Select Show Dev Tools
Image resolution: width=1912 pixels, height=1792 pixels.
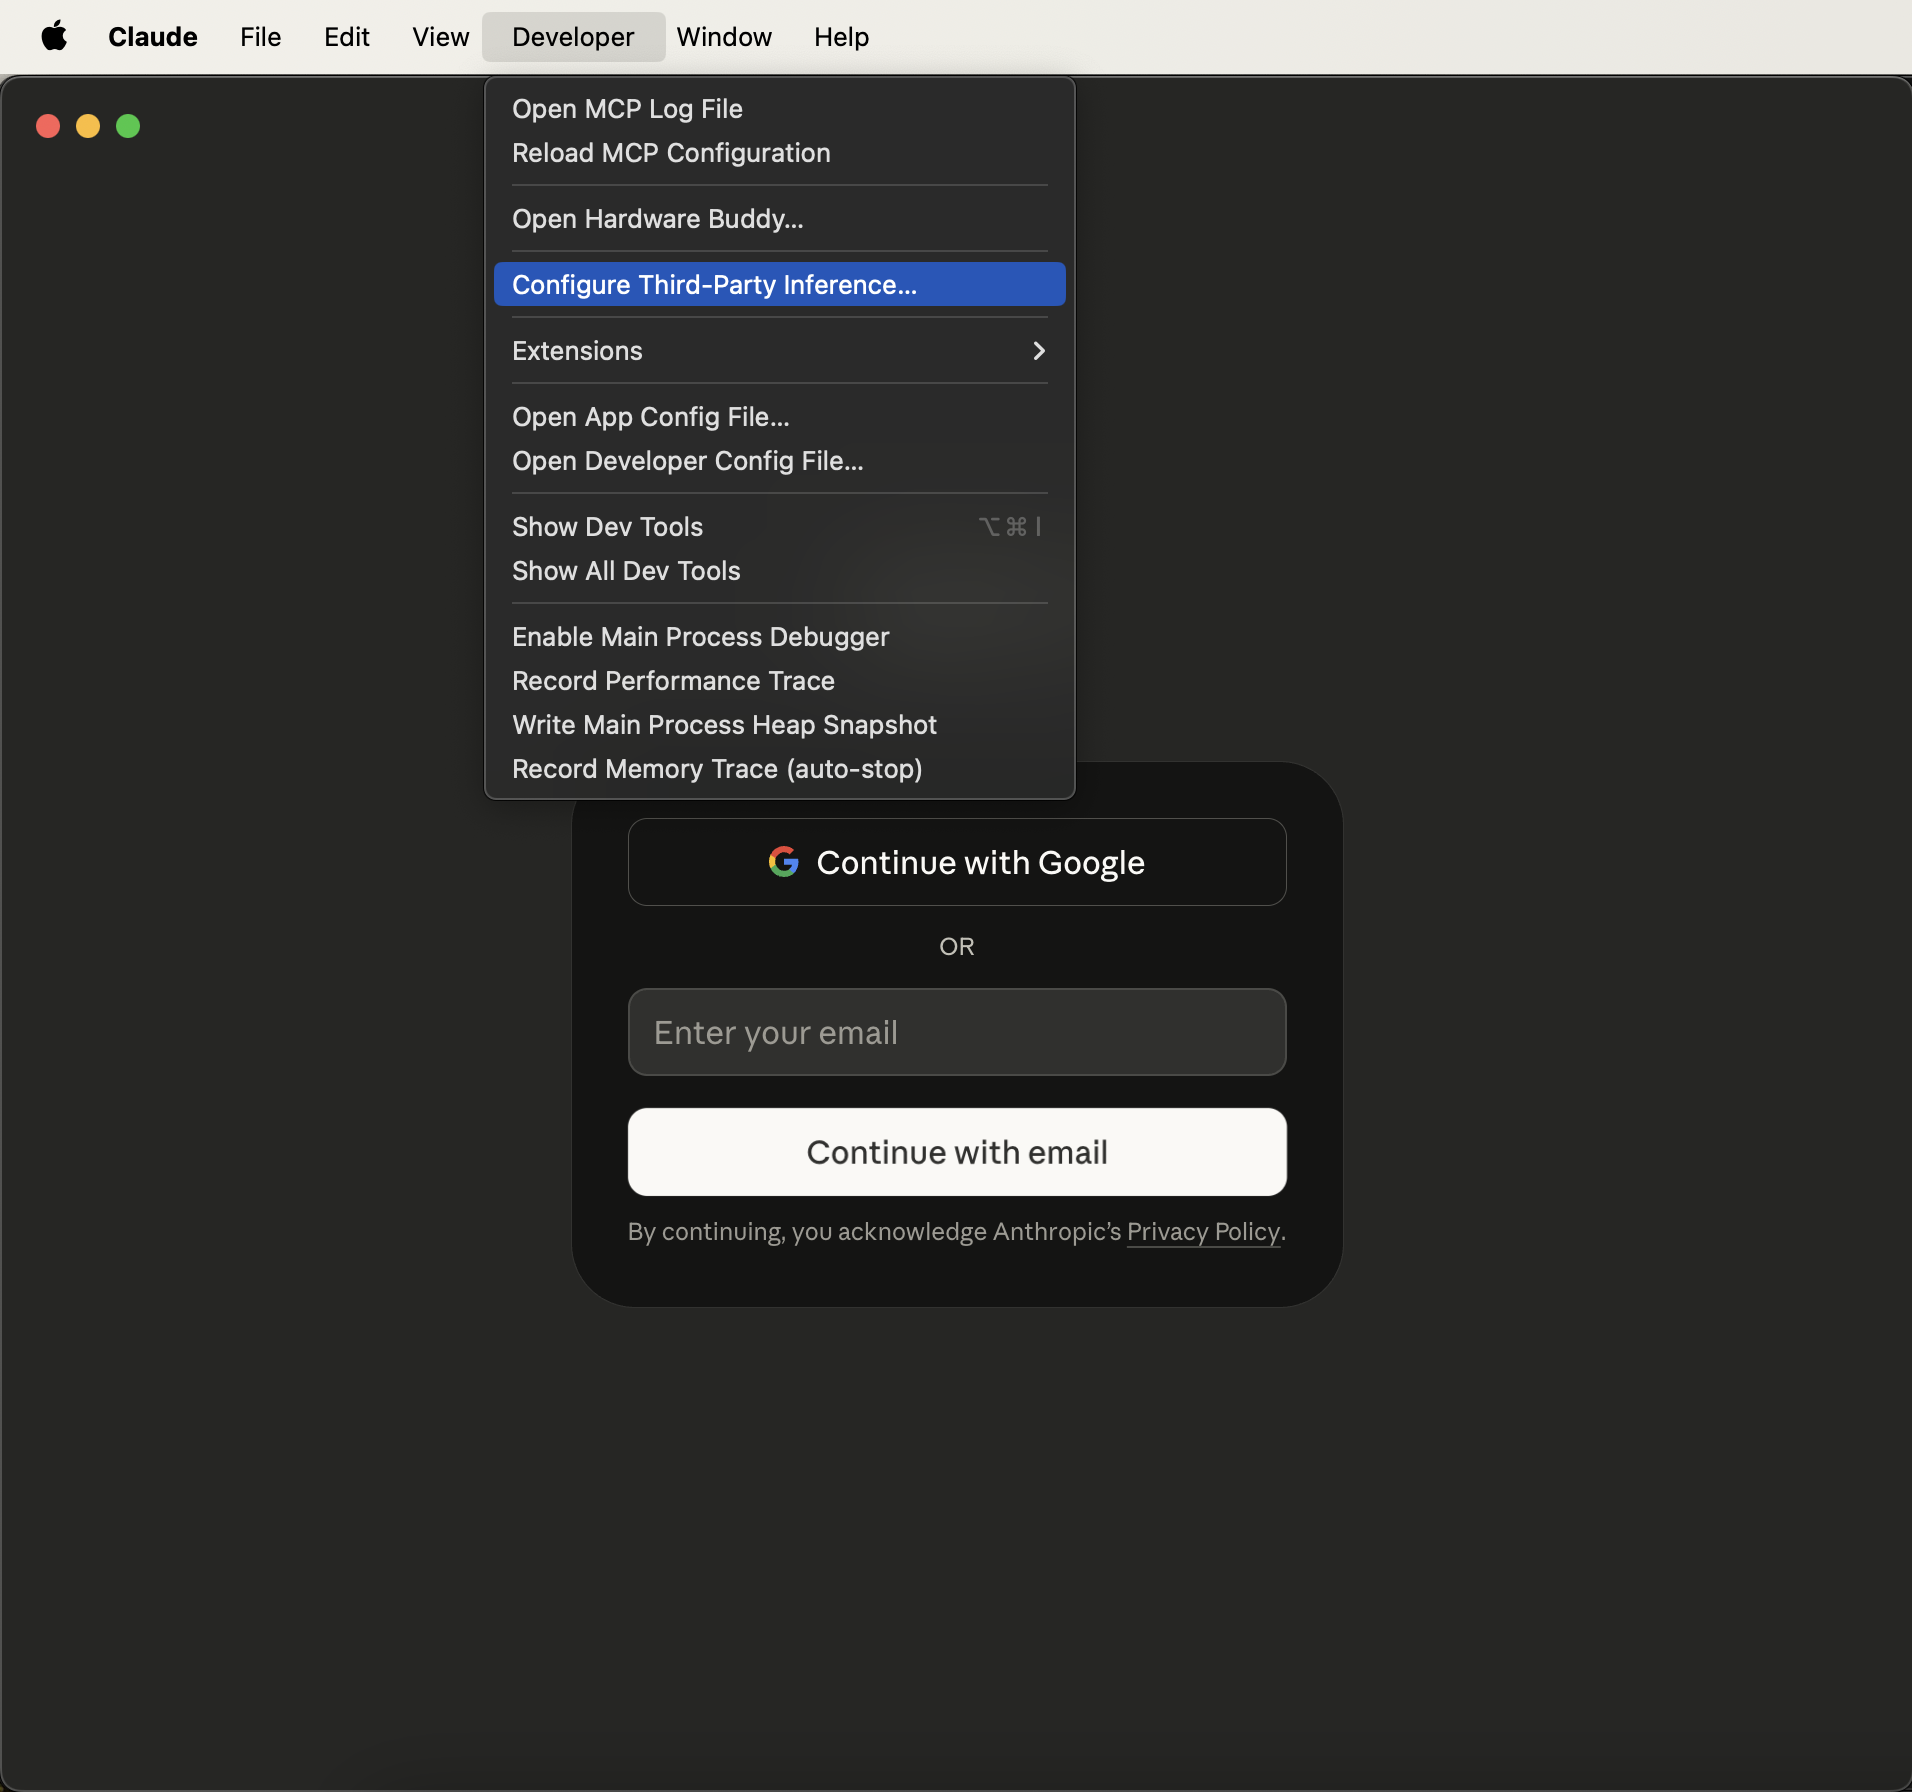pos(607,526)
